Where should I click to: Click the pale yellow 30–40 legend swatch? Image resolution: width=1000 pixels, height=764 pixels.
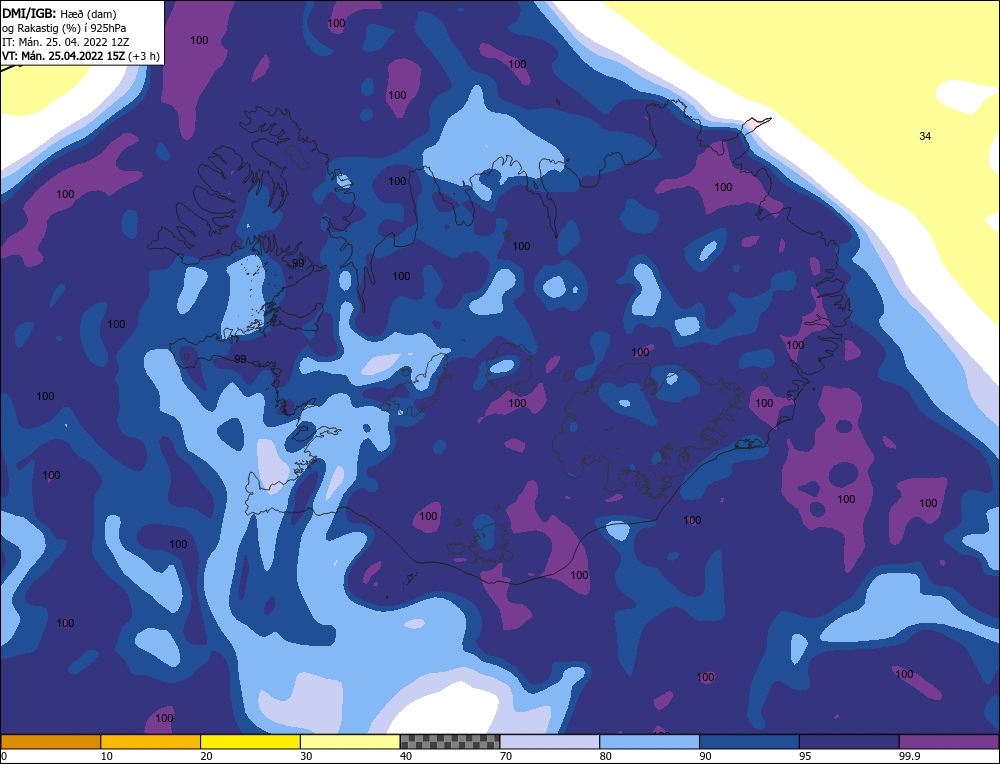click(x=350, y=741)
